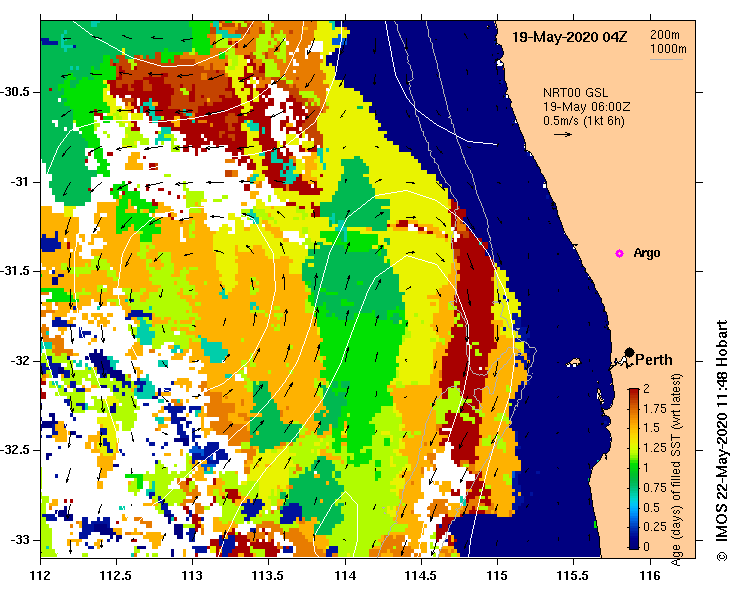Click colorbar tick value "1.75"
Image resolution: width=739 pixels, height=592 pixels.
[x=655, y=408]
